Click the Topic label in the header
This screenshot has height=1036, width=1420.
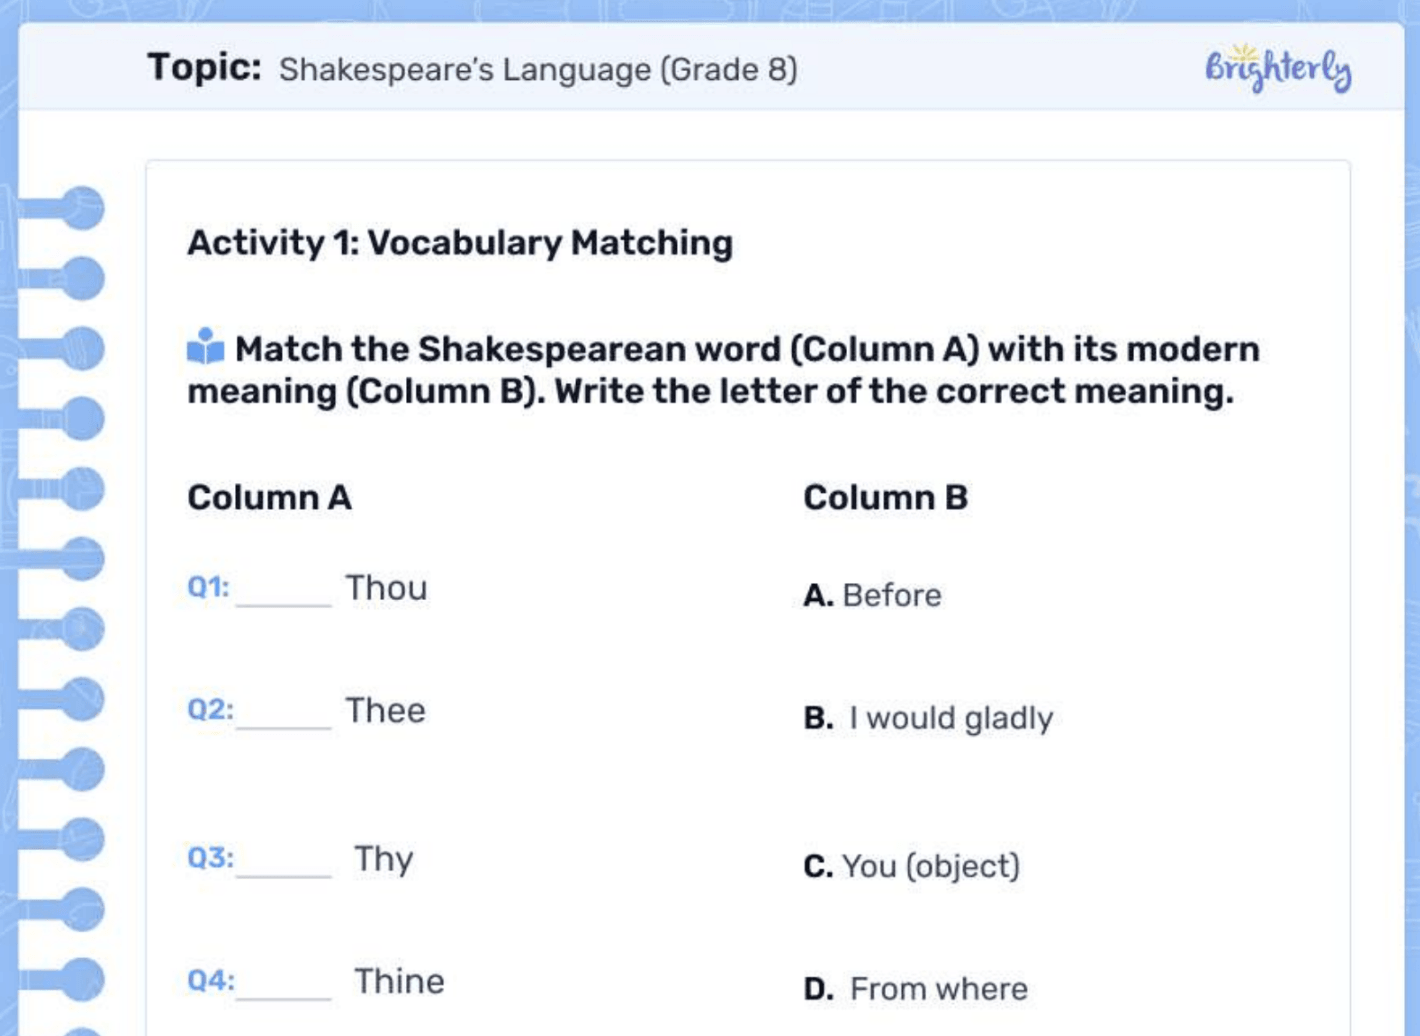pyautogui.click(x=204, y=67)
